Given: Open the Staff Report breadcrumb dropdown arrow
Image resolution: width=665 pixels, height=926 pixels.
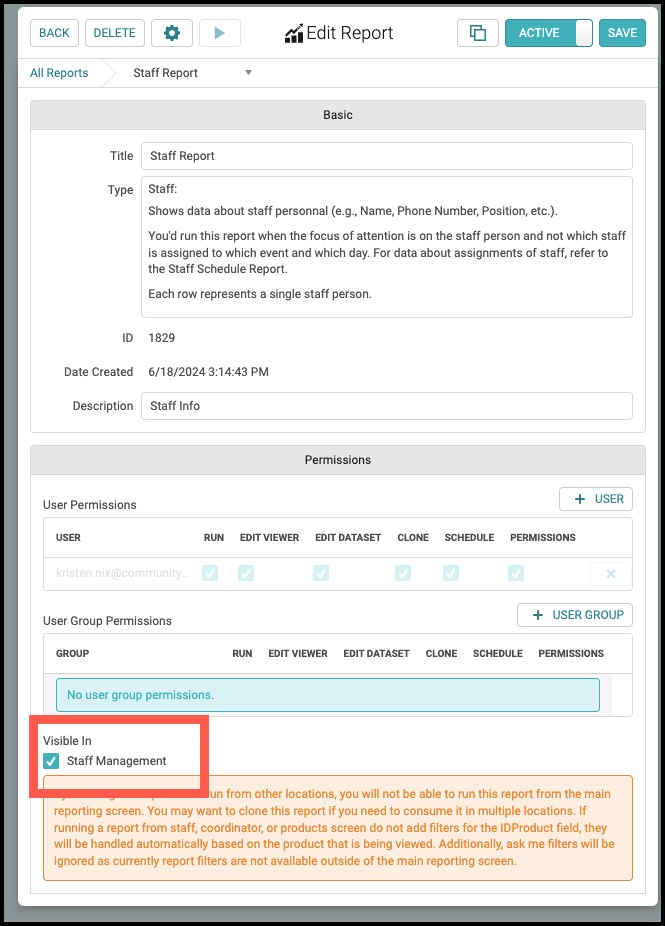Looking at the screenshot, I should (249, 73).
